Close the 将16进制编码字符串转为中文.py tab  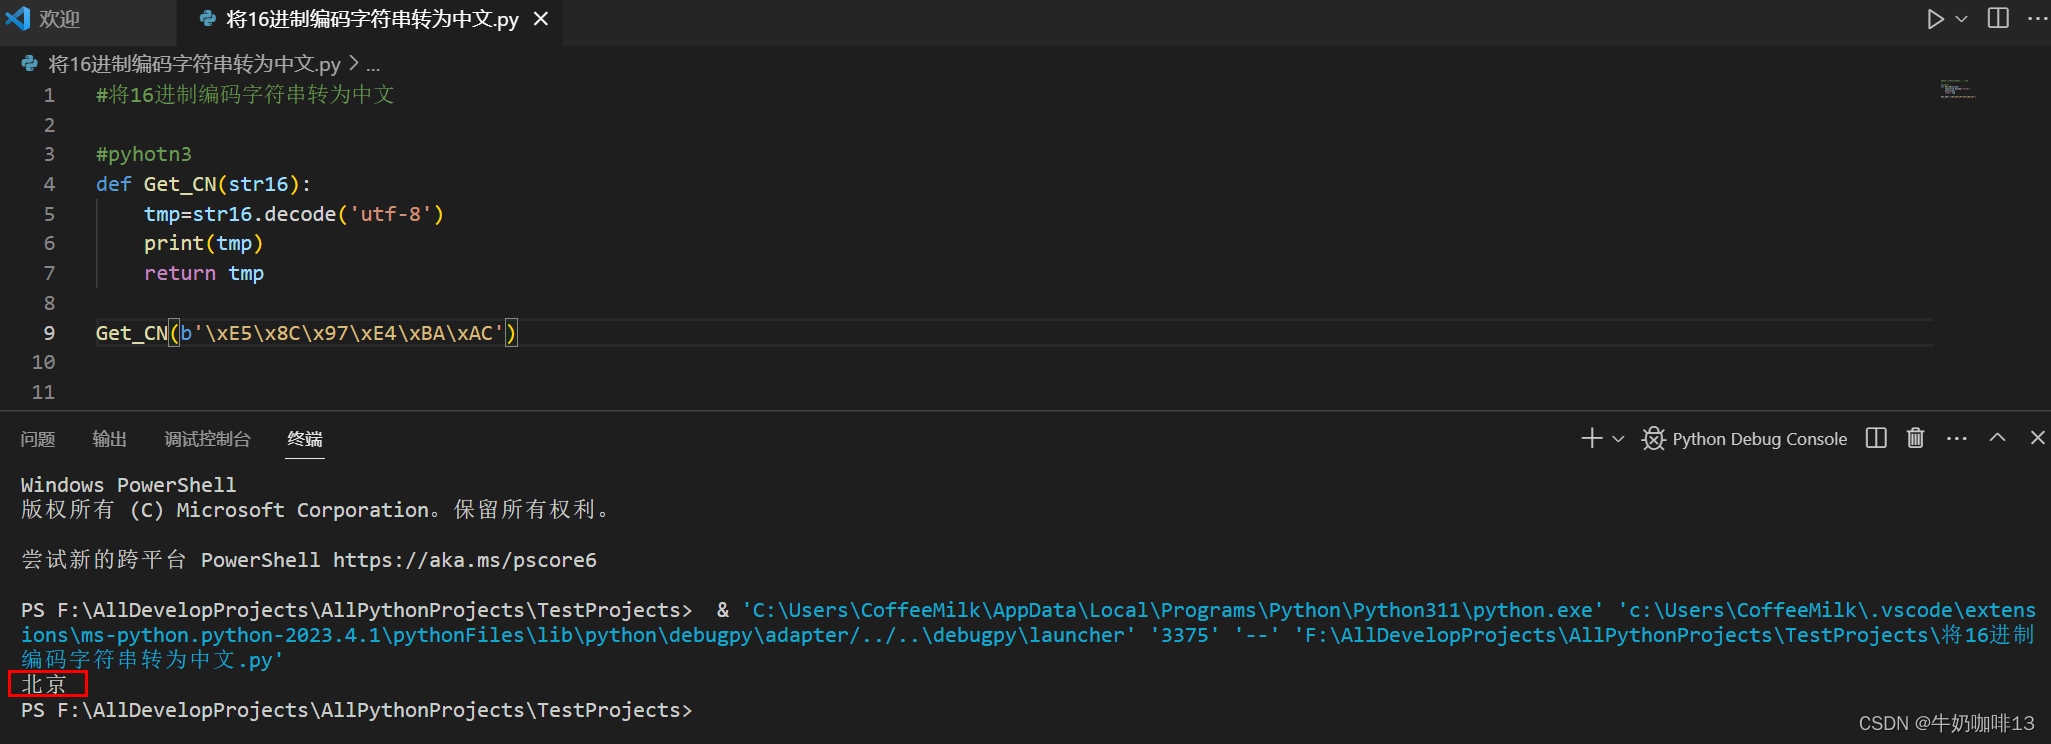541,19
